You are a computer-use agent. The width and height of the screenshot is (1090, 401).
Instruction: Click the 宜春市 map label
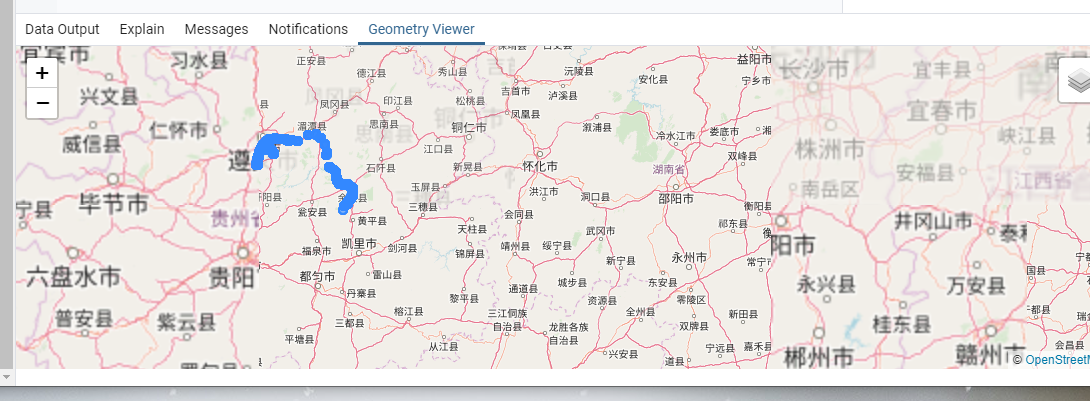941,110
